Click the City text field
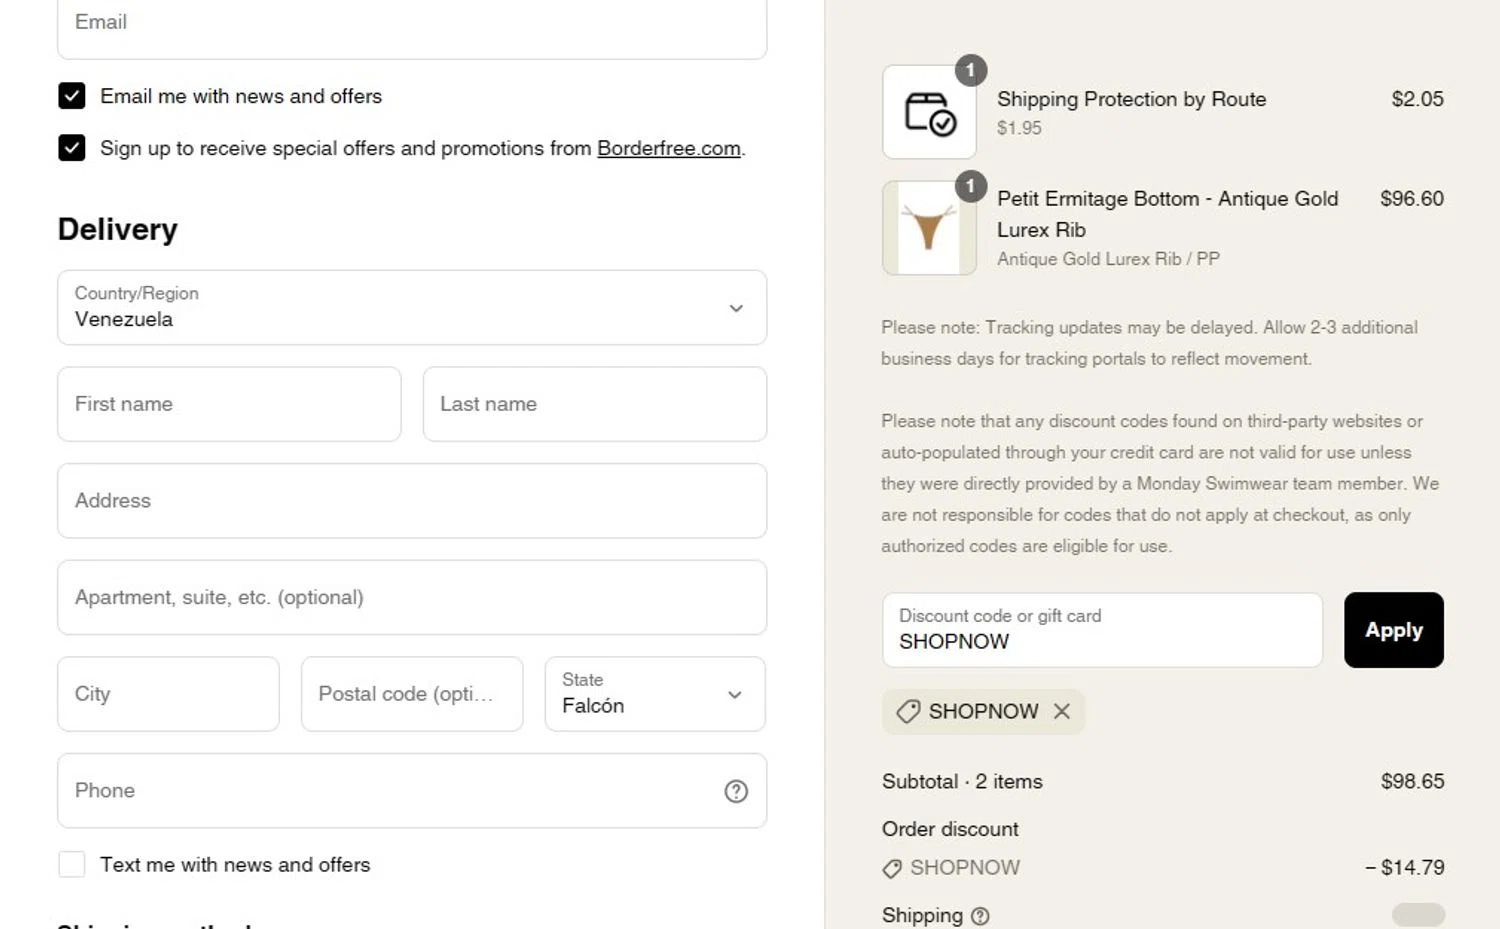Viewport: 1500px width, 929px height. pyautogui.click(x=168, y=694)
